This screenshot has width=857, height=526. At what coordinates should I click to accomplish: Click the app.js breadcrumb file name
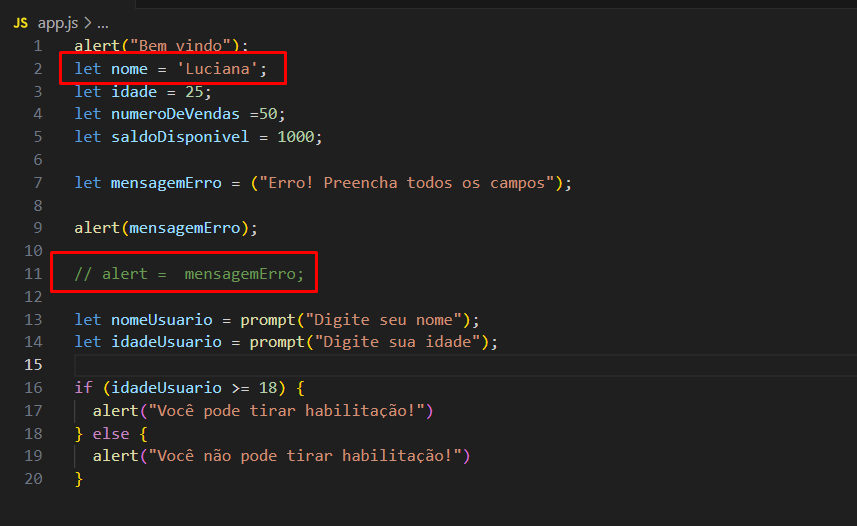58,23
